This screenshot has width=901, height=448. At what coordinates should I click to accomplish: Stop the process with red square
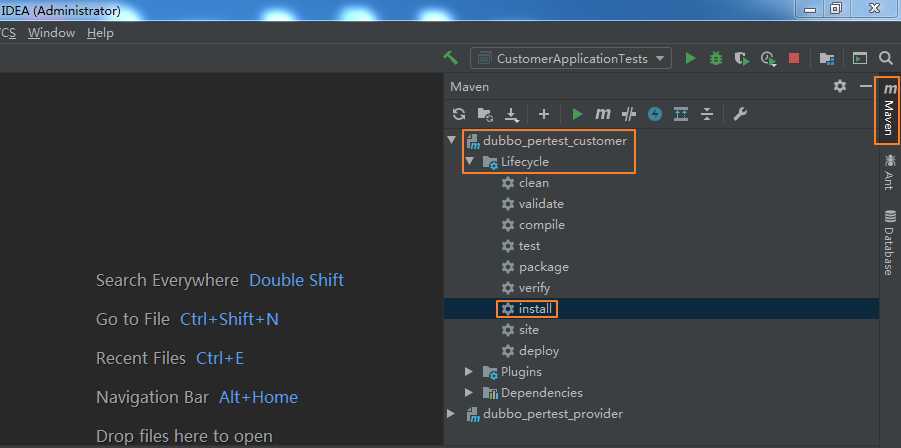(794, 58)
